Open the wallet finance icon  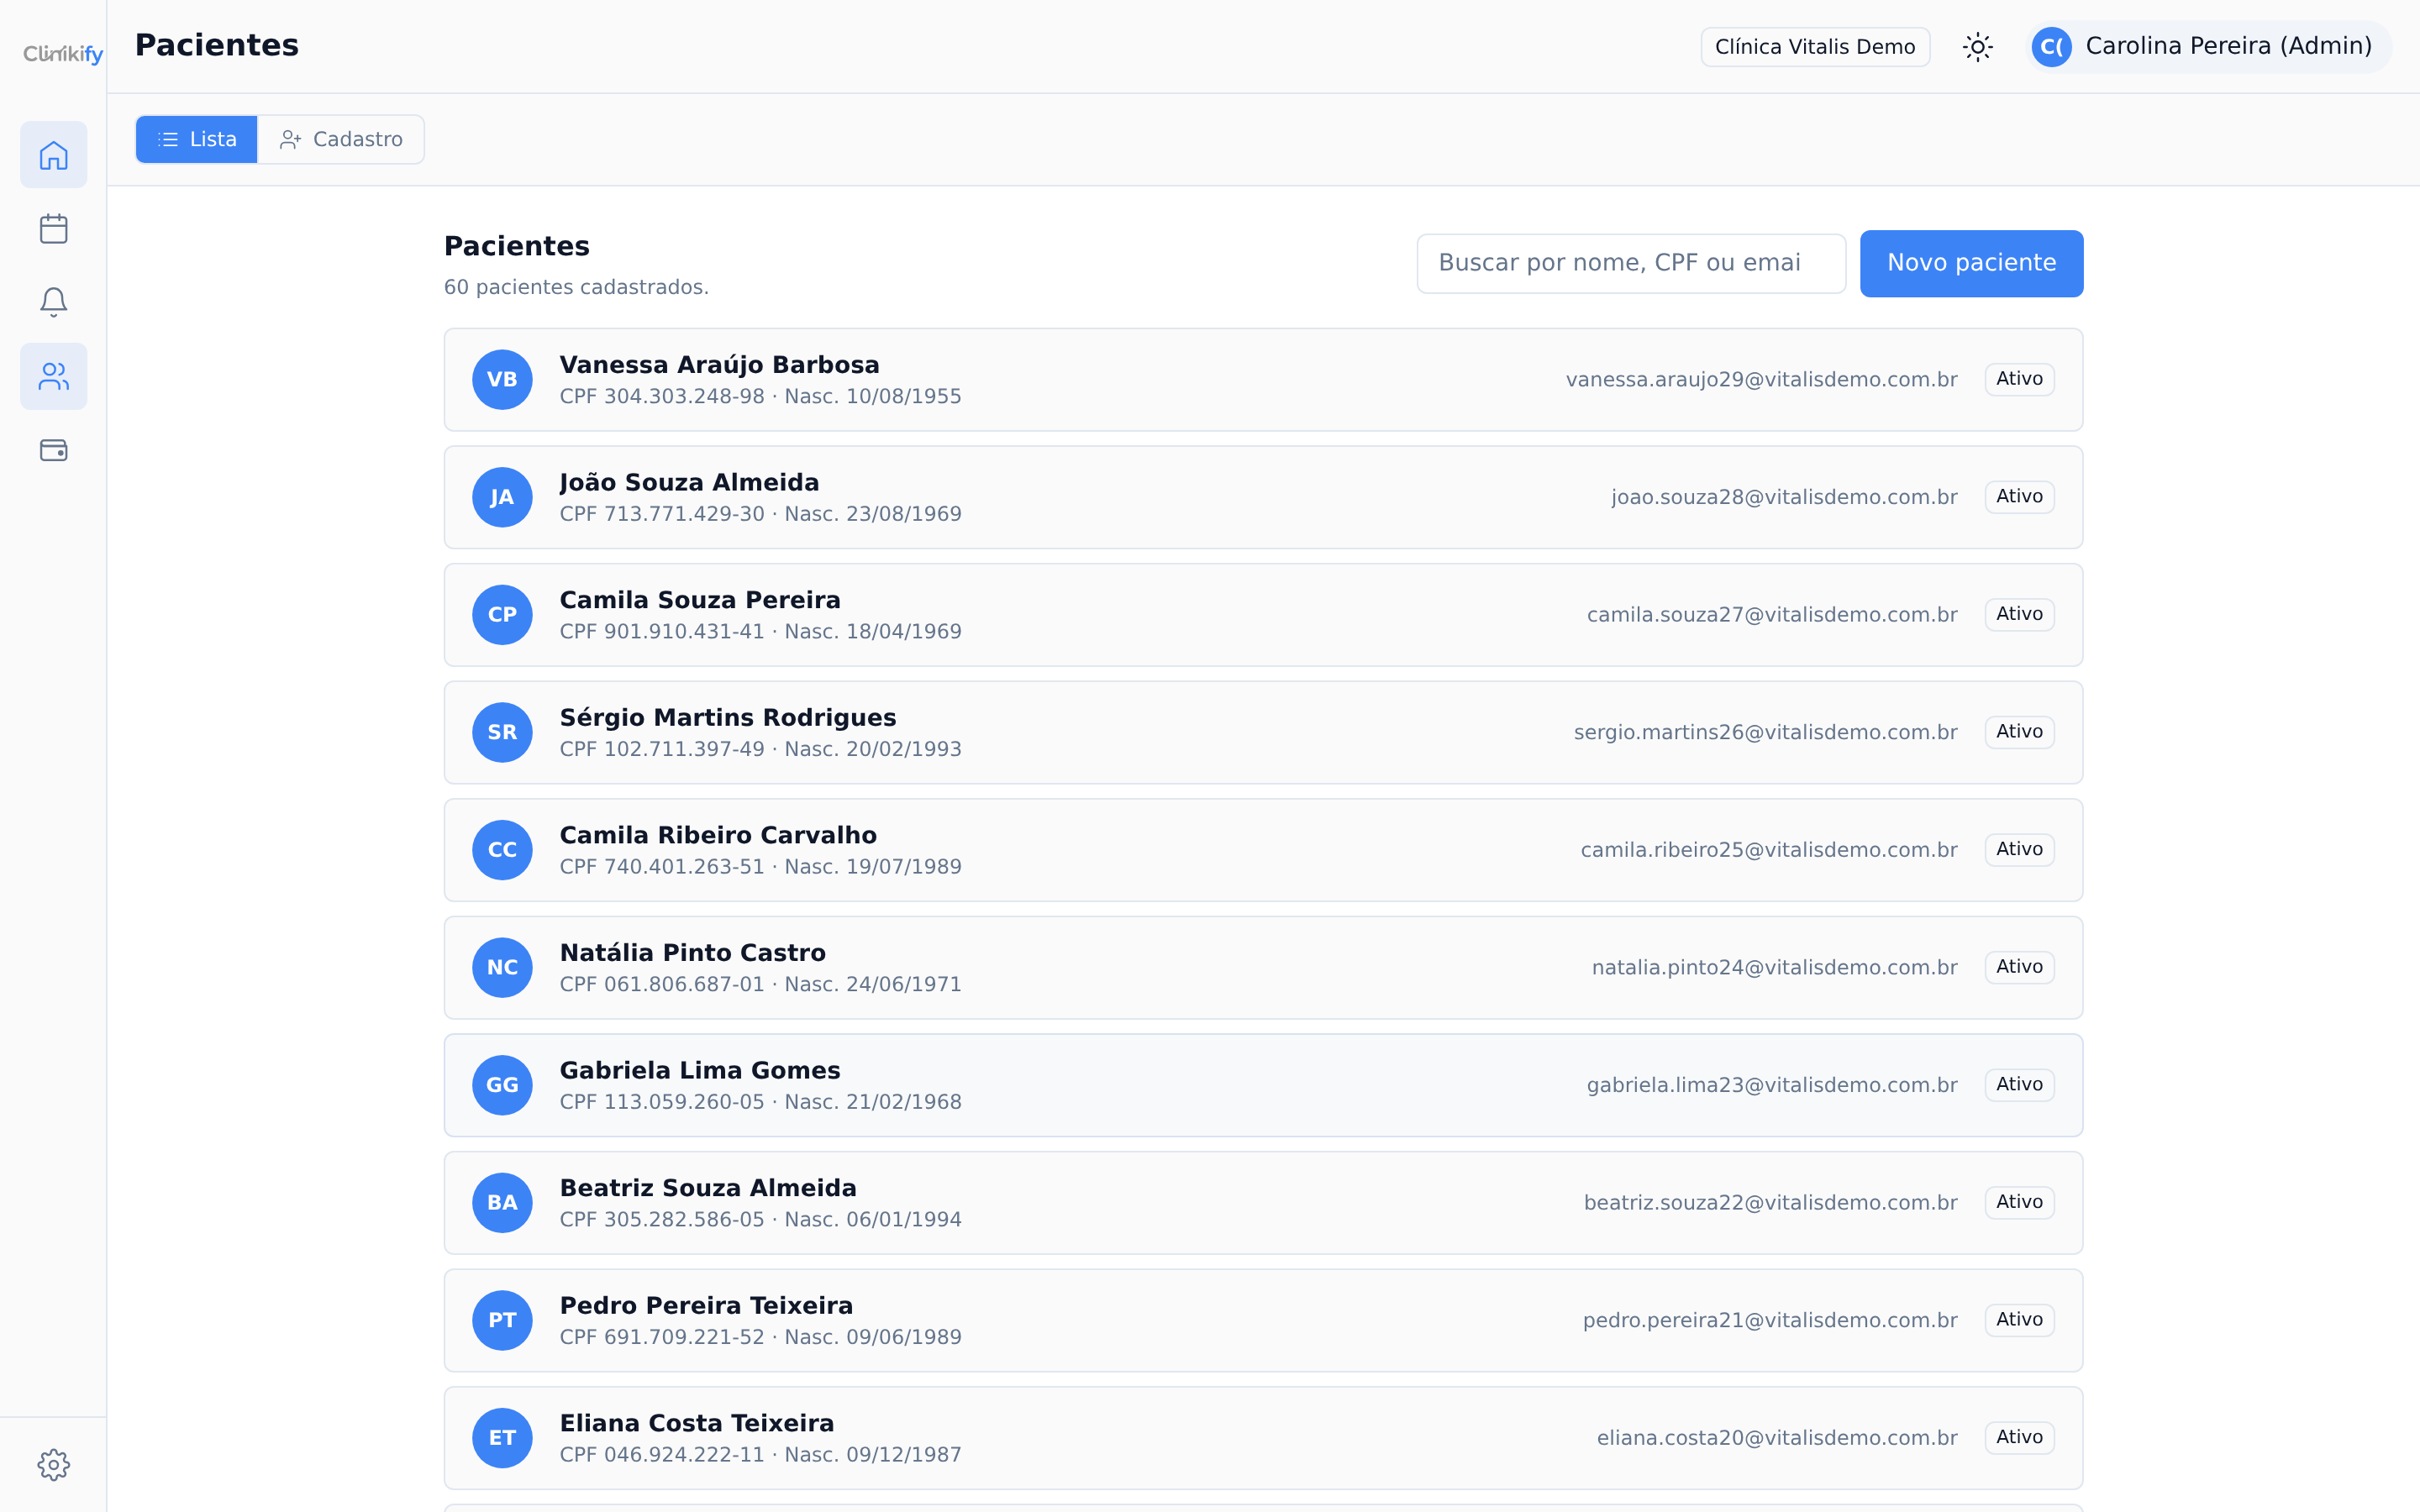point(54,450)
